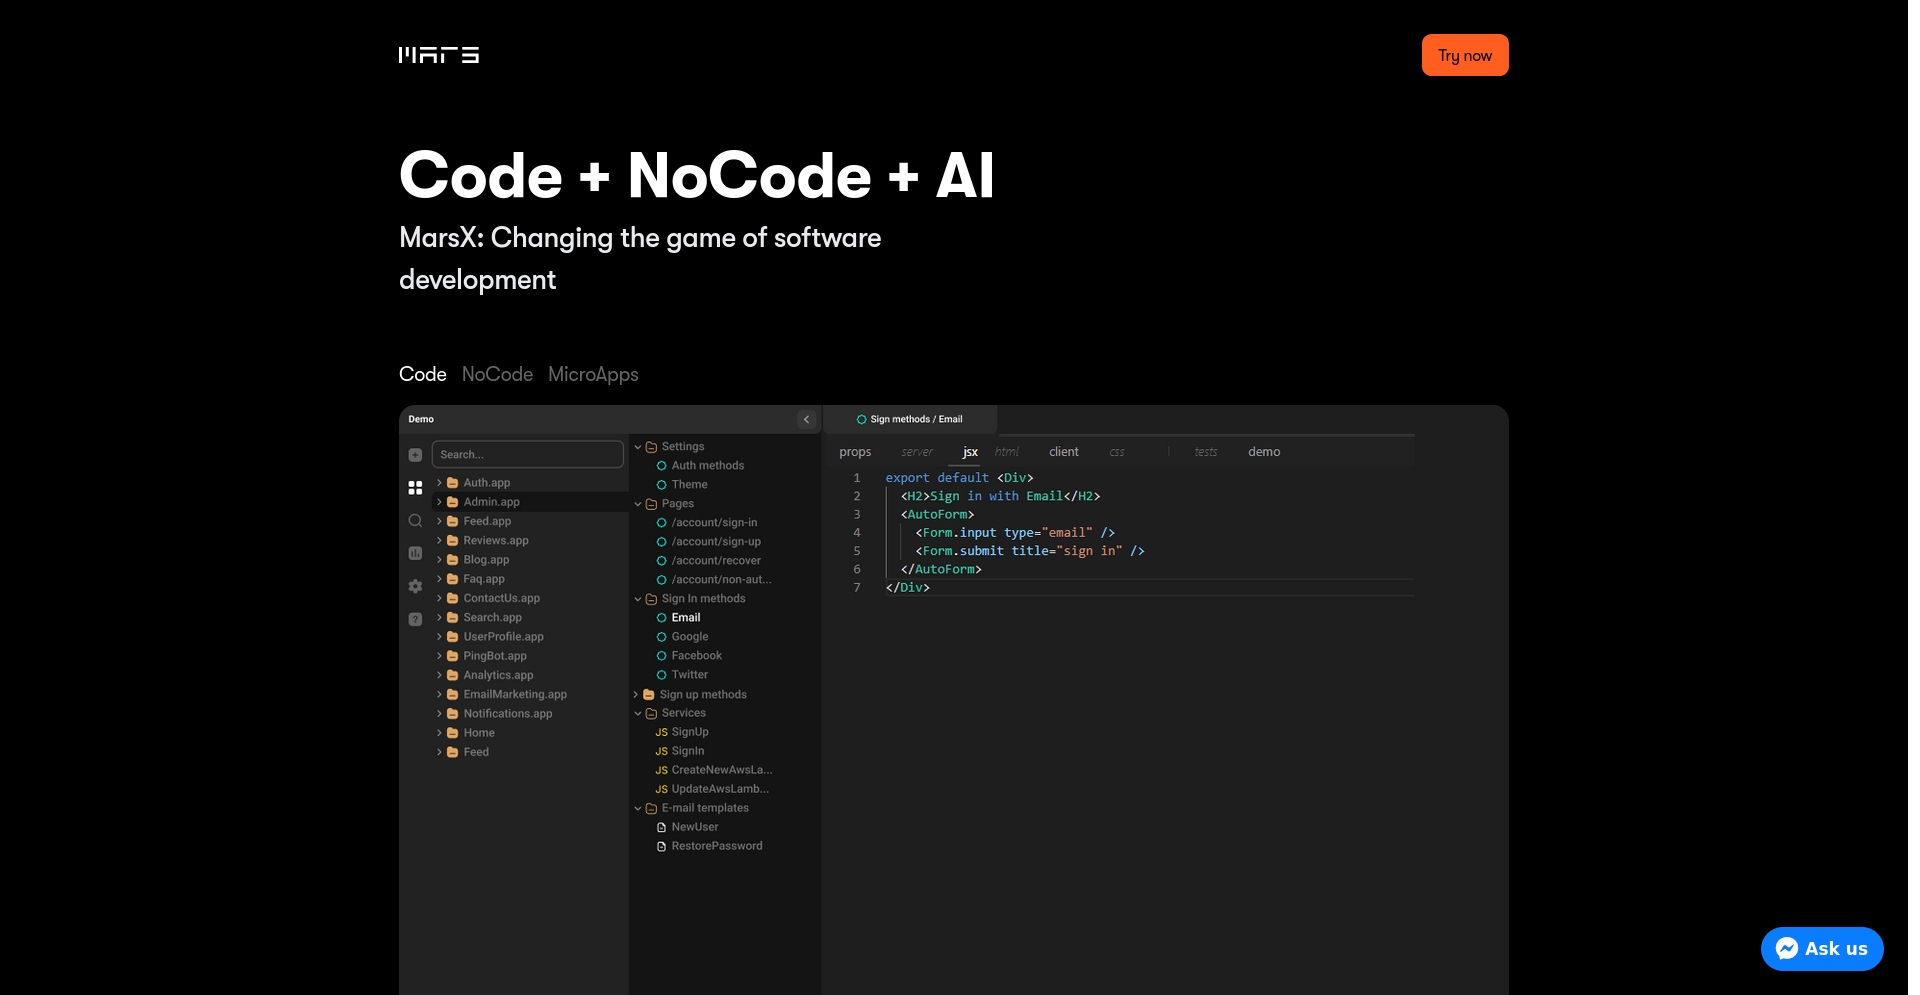Image resolution: width=1920 pixels, height=995 pixels.
Task: Click the add (plus) icon in the IDE sidebar
Action: (x=415, y=455)
